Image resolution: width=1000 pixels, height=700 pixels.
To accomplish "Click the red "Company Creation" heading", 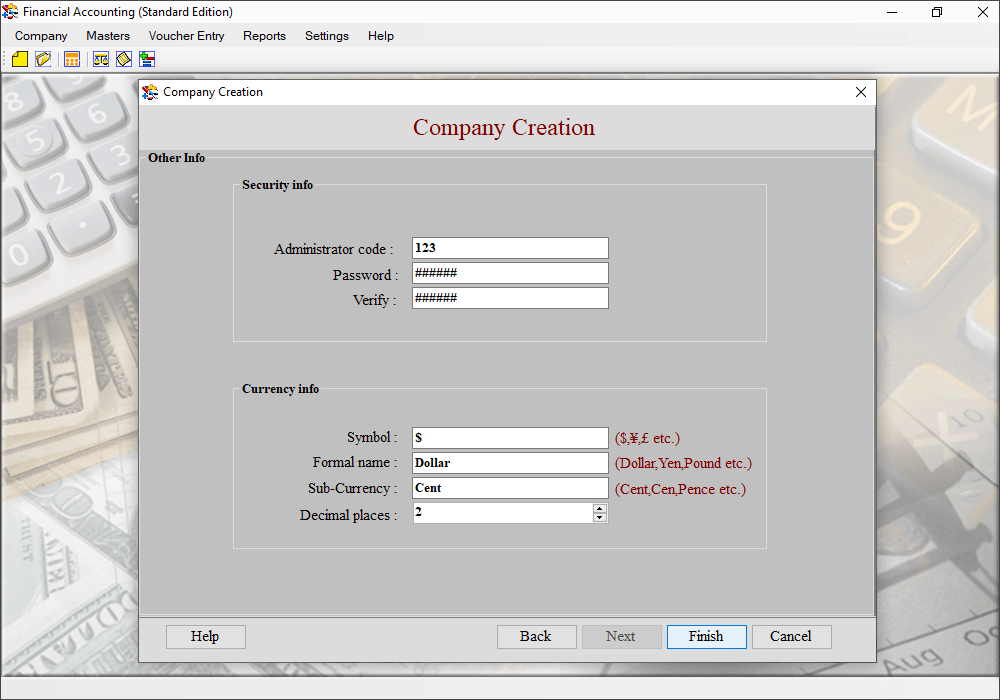I will (x=504, y=128).
